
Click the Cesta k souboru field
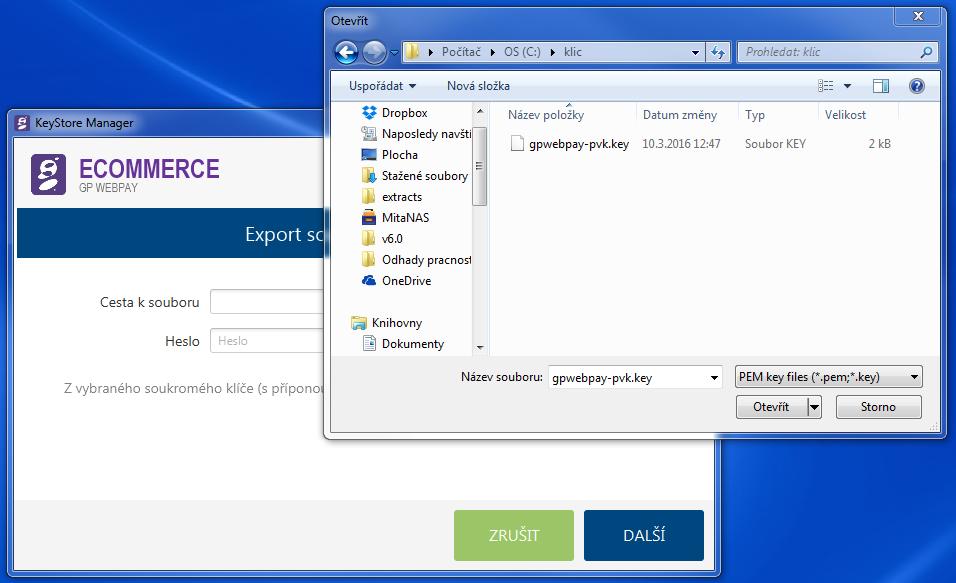pos(266,302)
